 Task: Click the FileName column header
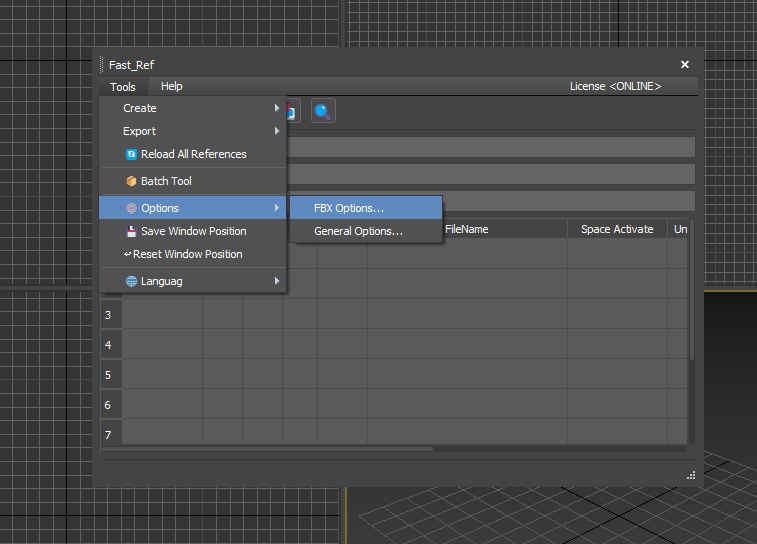pyautogui.click(x=466, y=229)
